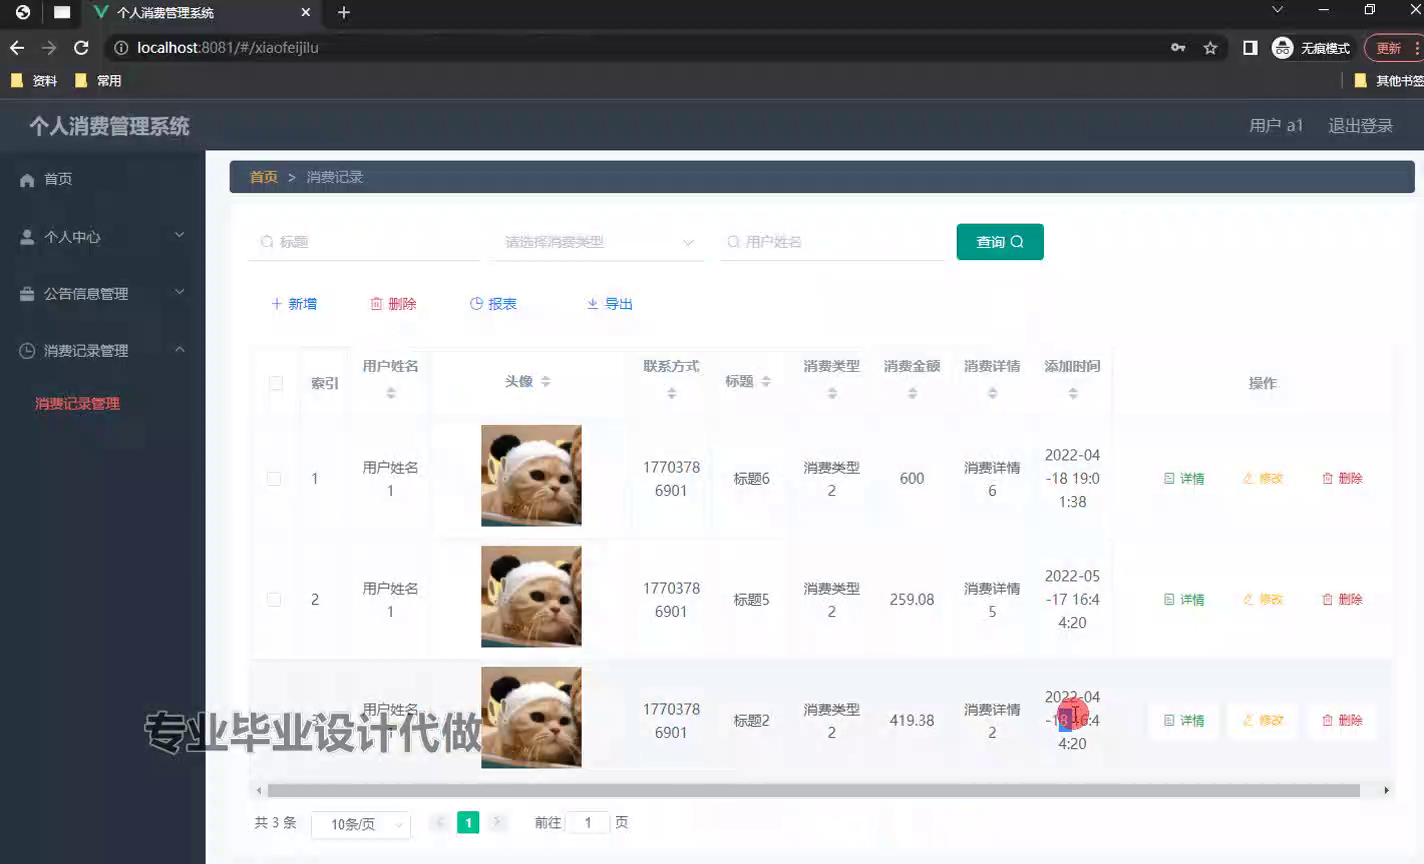Select page 1 in pagination
The image size is (1424, 864).
(468, 823)
